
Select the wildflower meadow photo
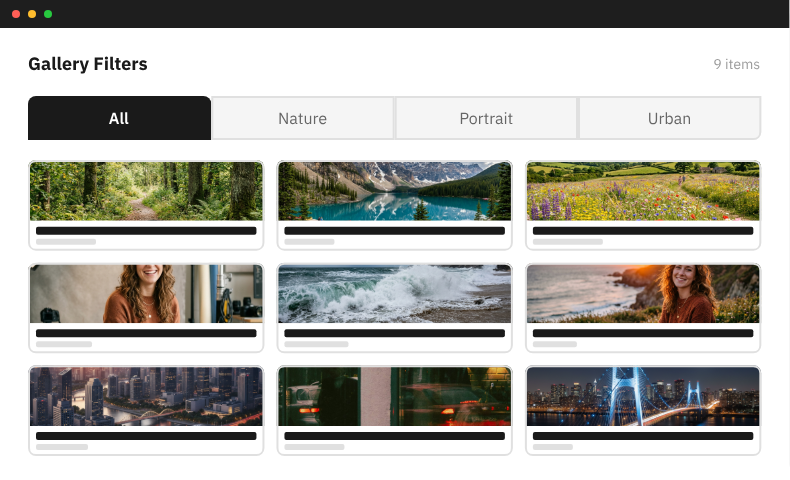(x=643, y=191)
